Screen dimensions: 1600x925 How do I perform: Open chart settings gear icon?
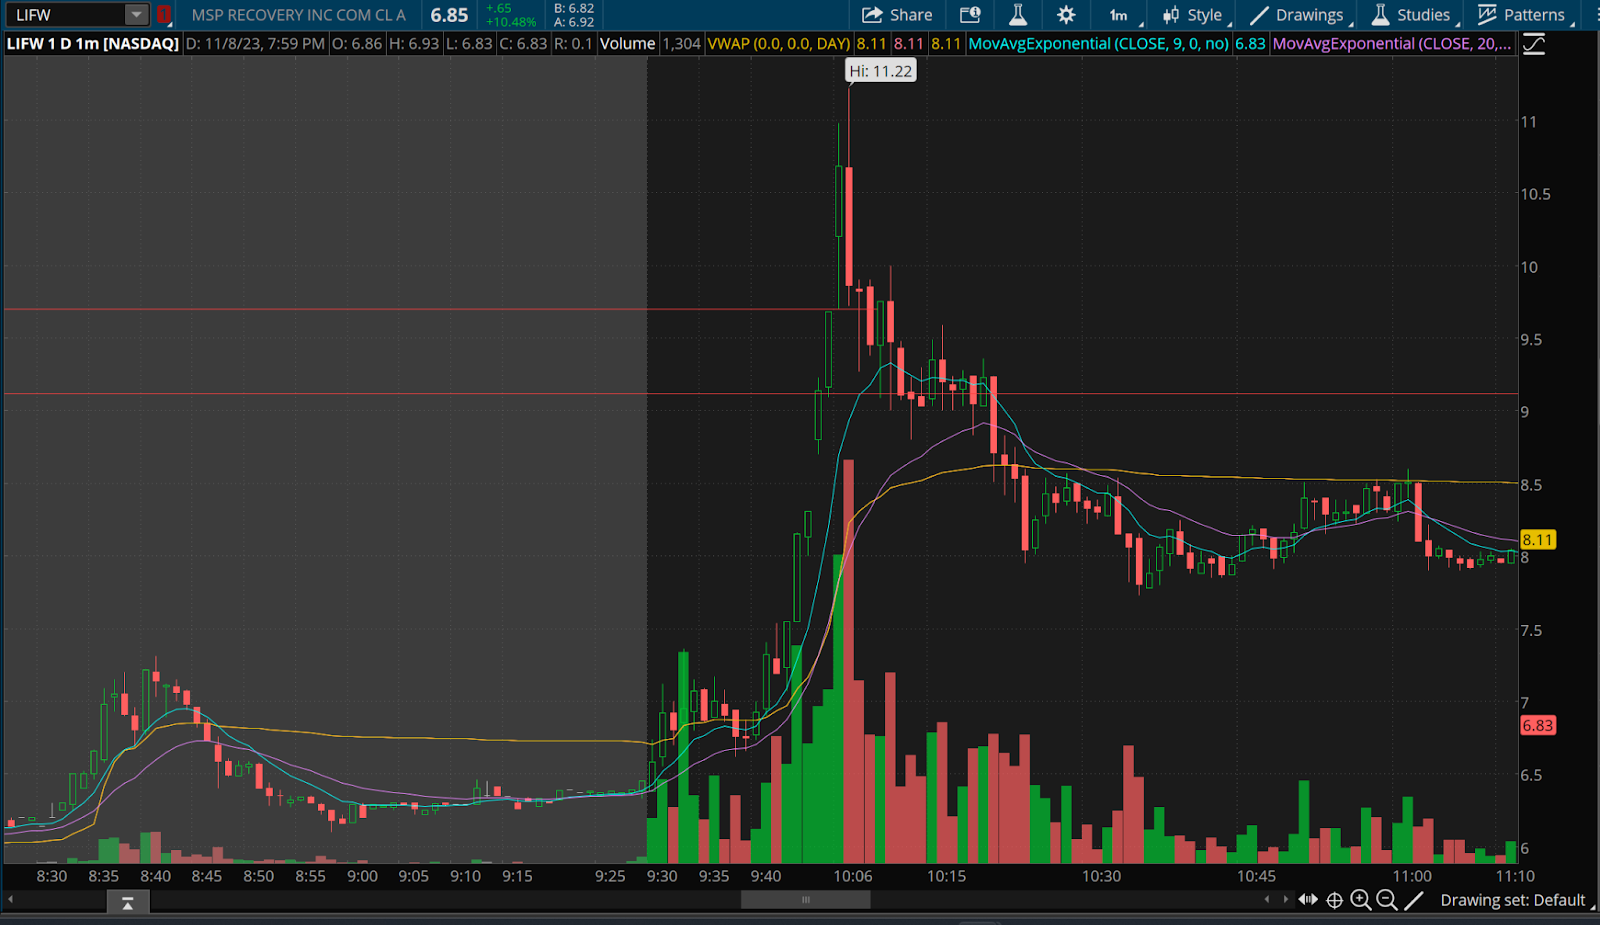(1066, 15)
